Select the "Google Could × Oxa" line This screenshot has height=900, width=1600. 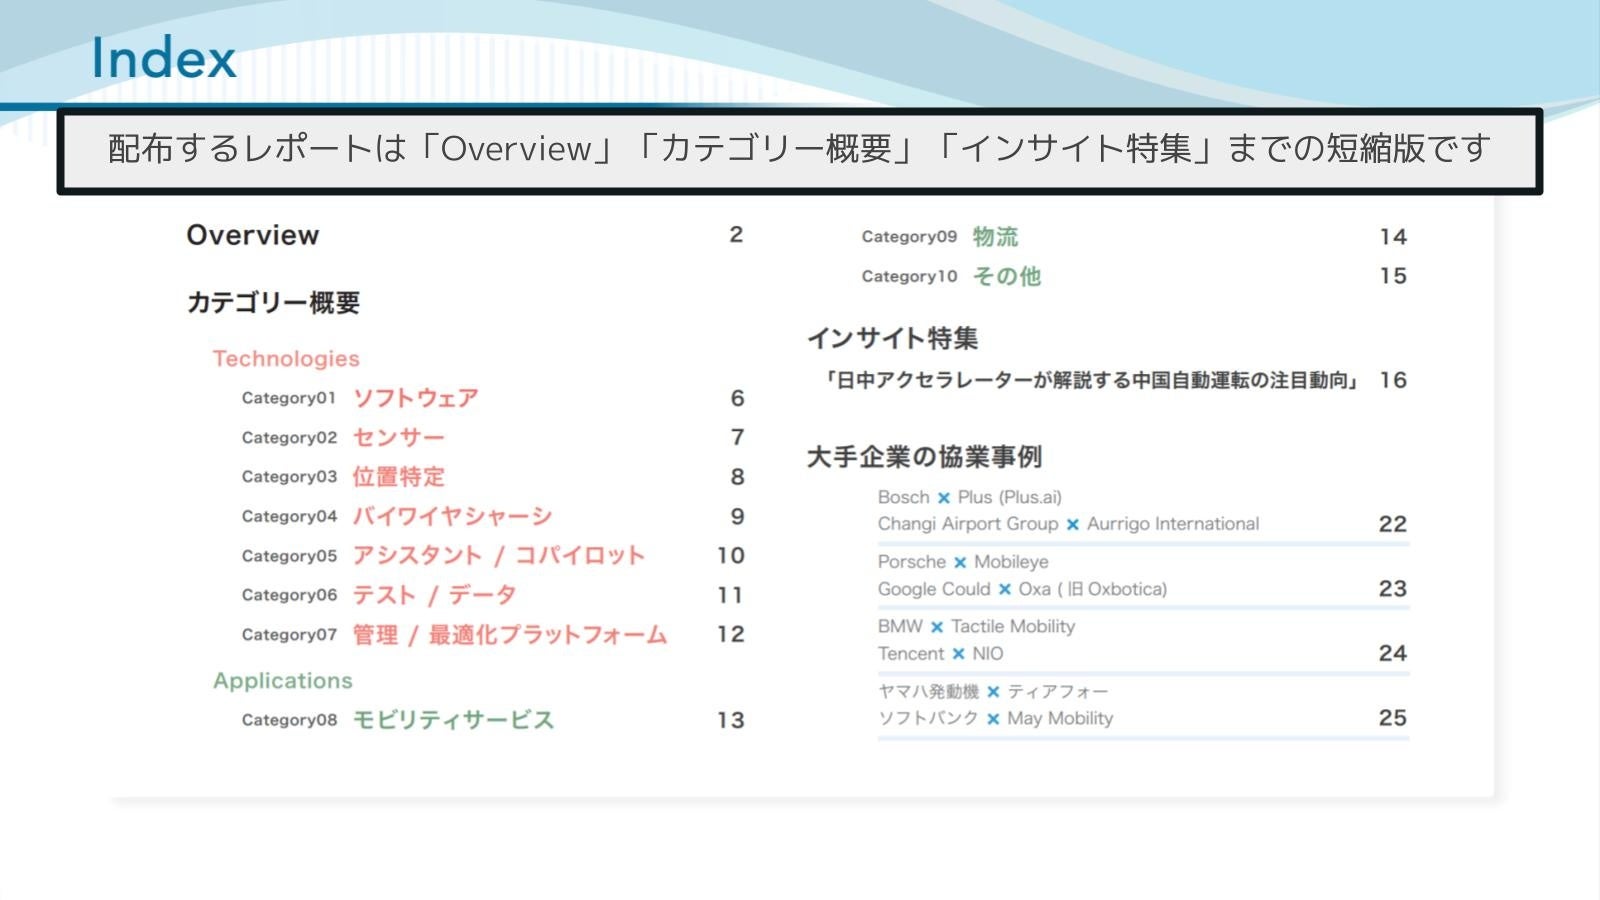pyautogui.click(x=1022, y=589)
